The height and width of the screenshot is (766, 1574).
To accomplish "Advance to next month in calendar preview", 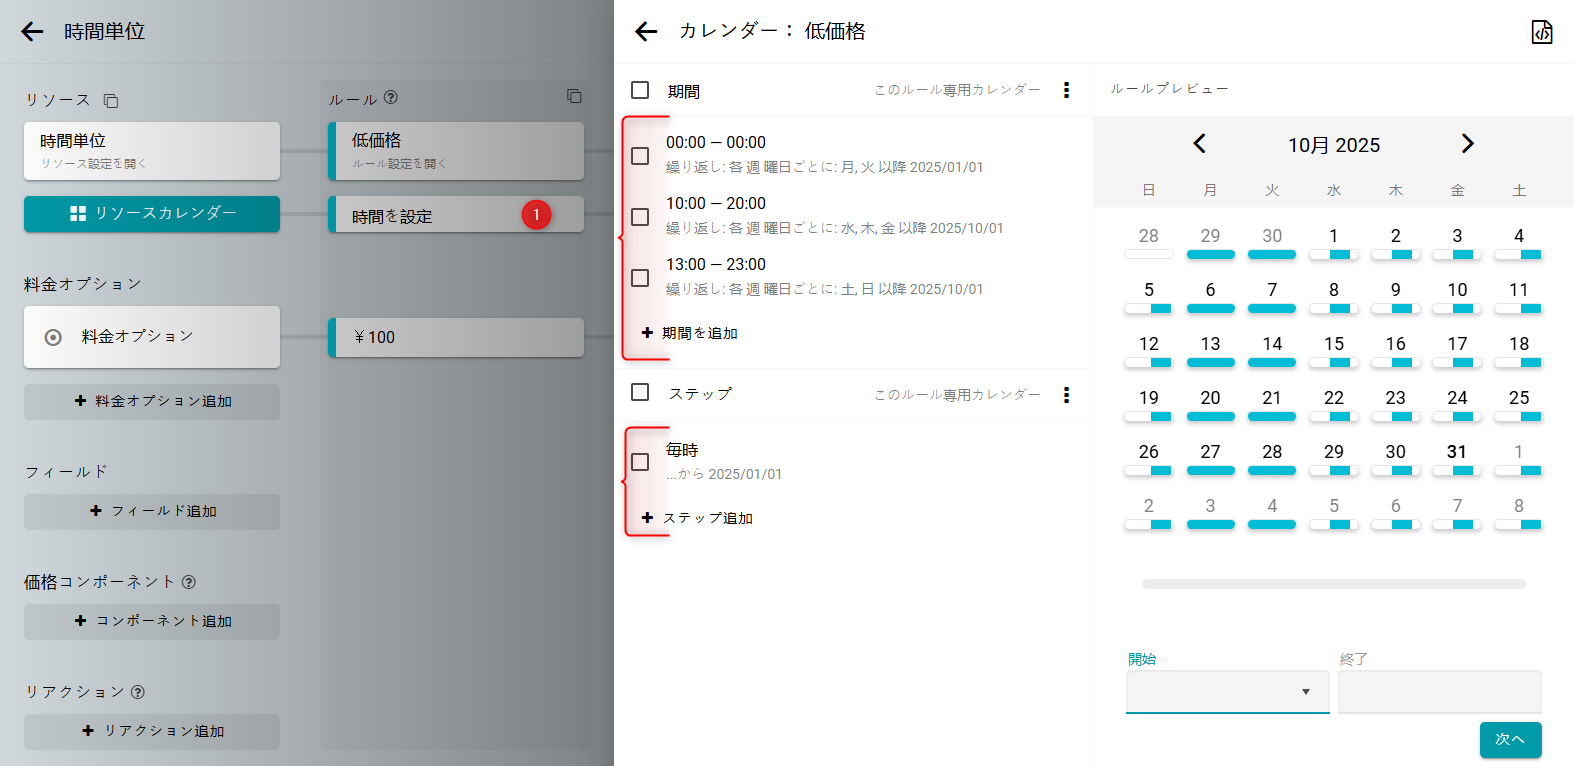I will point(1467,144).
